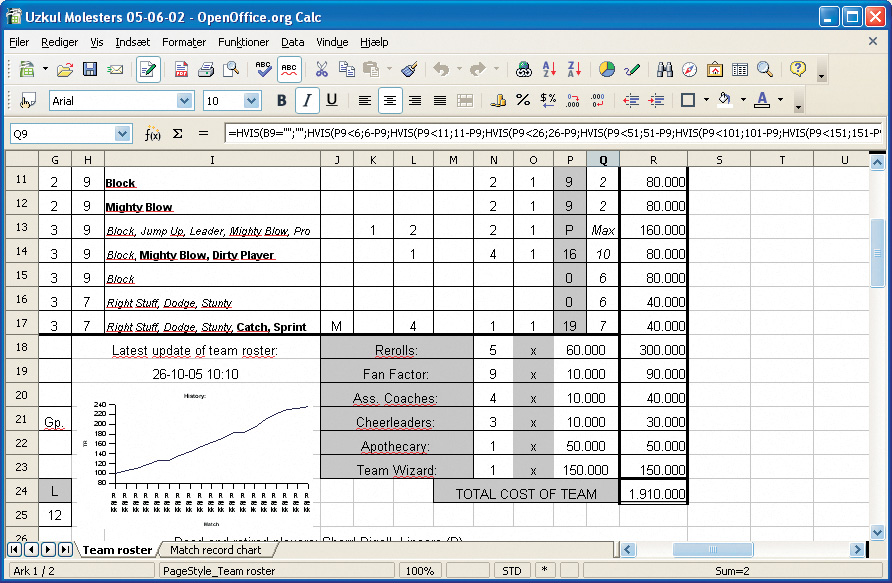
Task: Select column R header
Action: point(653,159)
